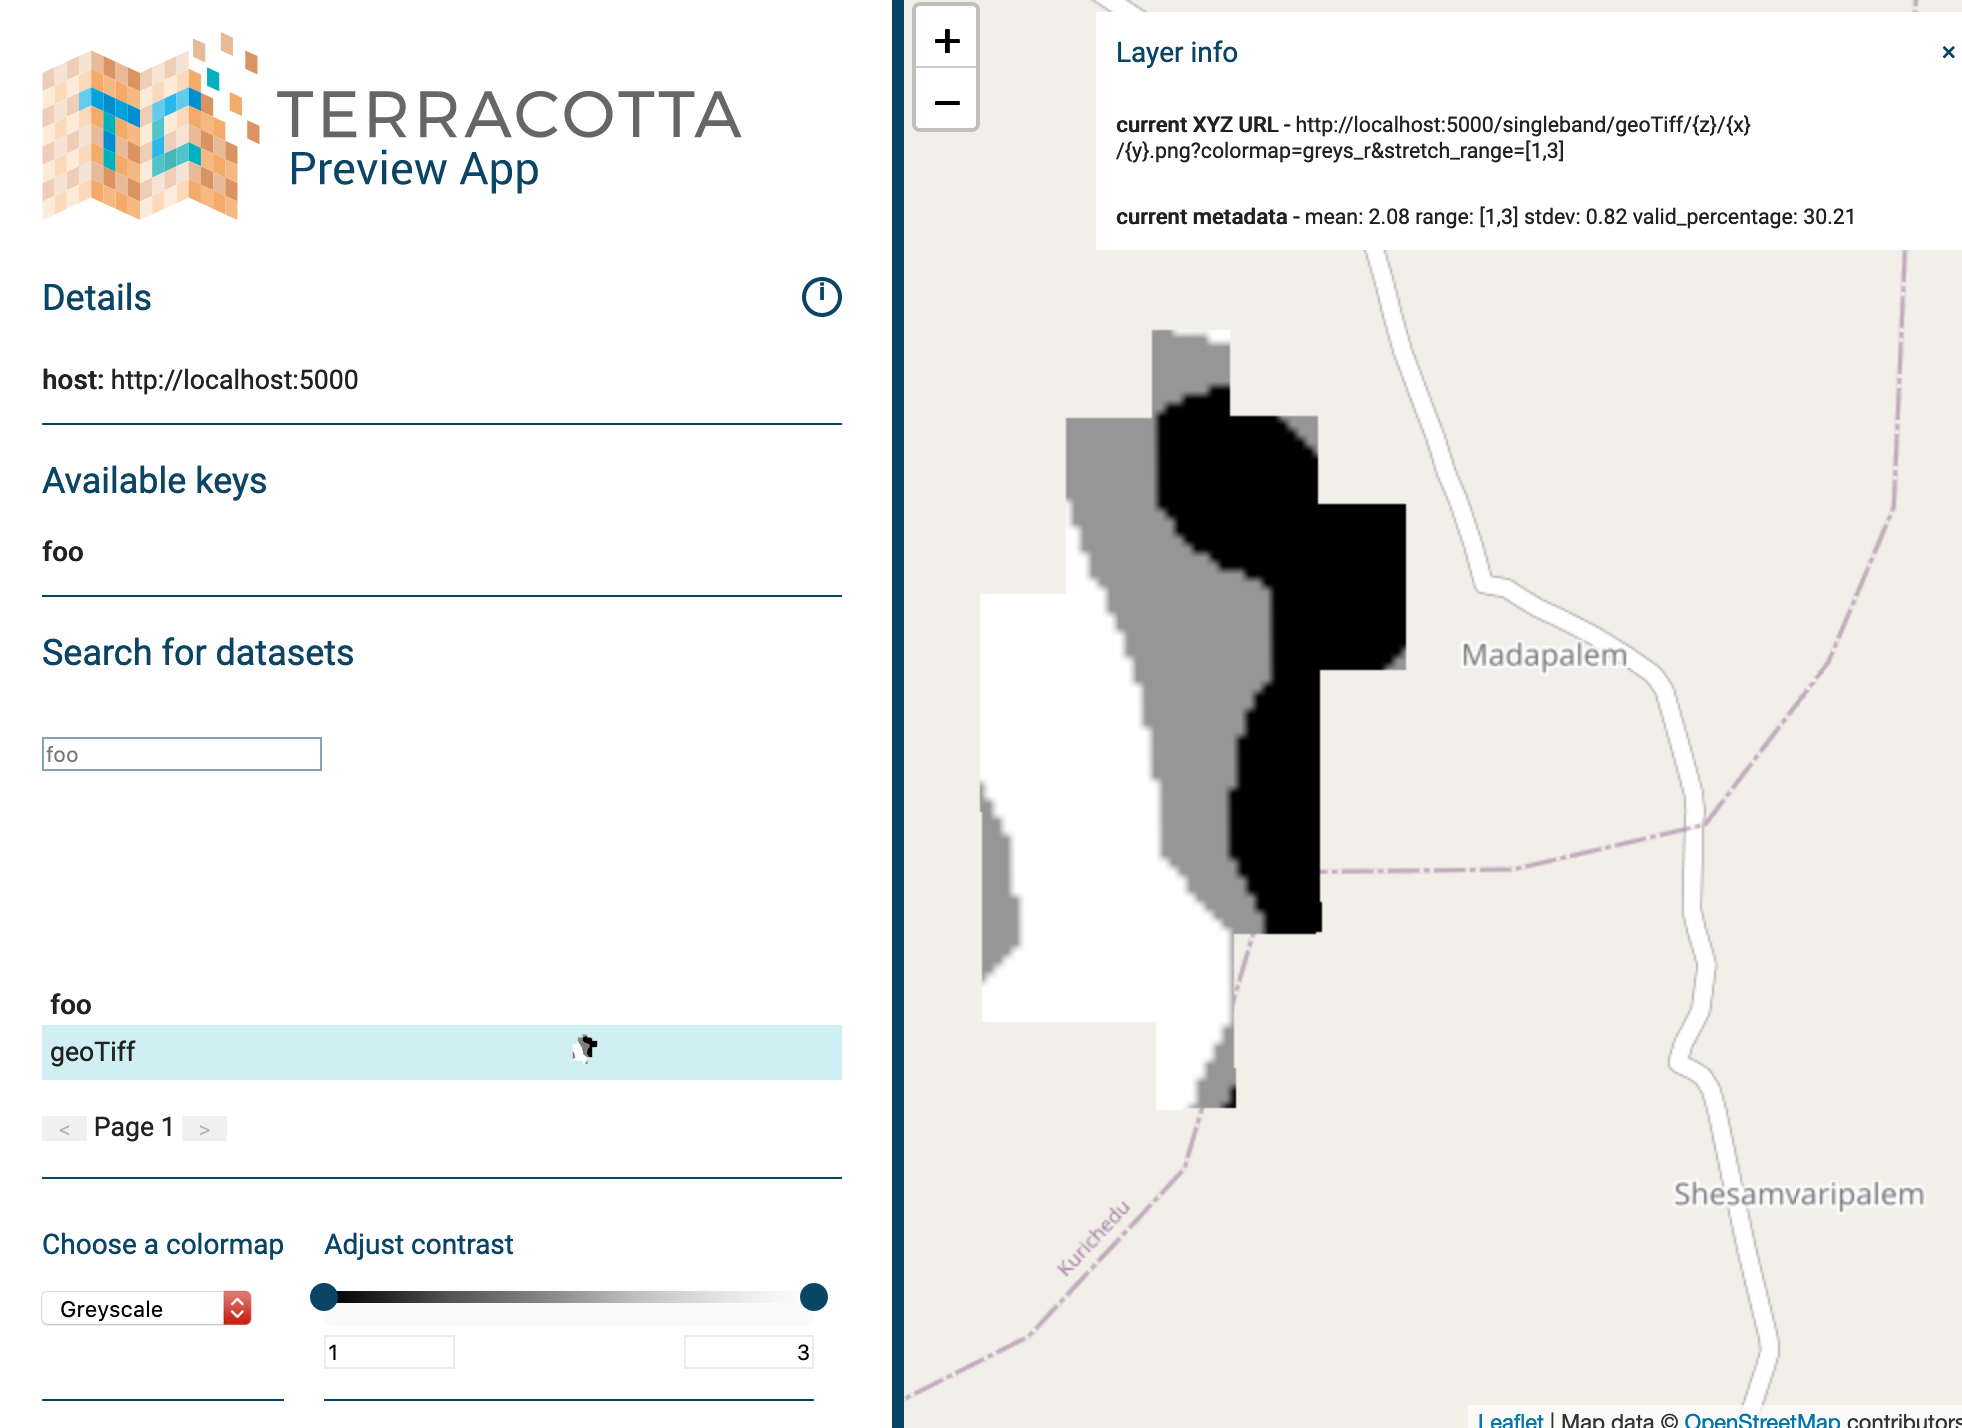Image resolution: width=1962 pixels, height=1428 pixels.
Task: Click the next page arrow button
Action: click(204, 1129)
